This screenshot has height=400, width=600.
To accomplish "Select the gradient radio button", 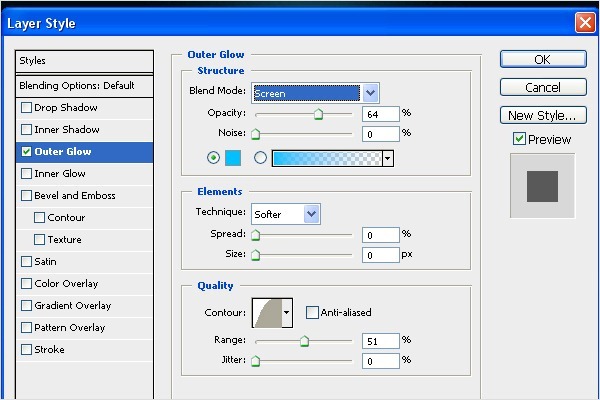I will 262,158.
